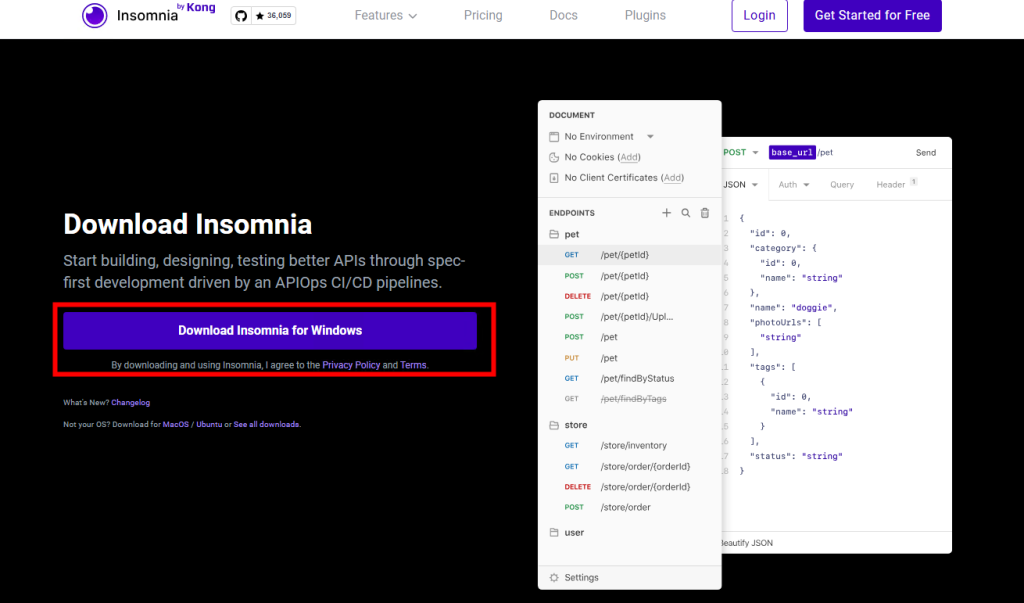Select the DELETE /pet/{petId} endpoint
Screen dimensions: 1024x603
(x=630, y=296)
